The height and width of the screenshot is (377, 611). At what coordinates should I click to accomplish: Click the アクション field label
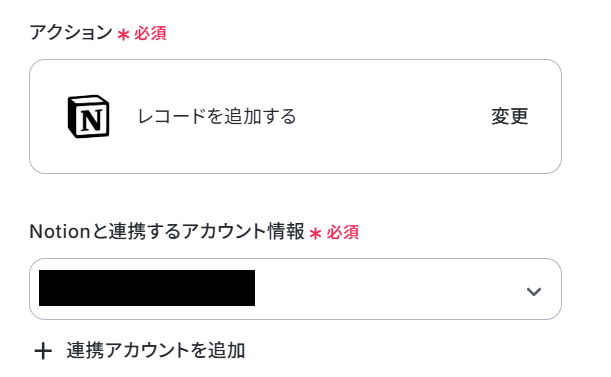coord(71,32)
